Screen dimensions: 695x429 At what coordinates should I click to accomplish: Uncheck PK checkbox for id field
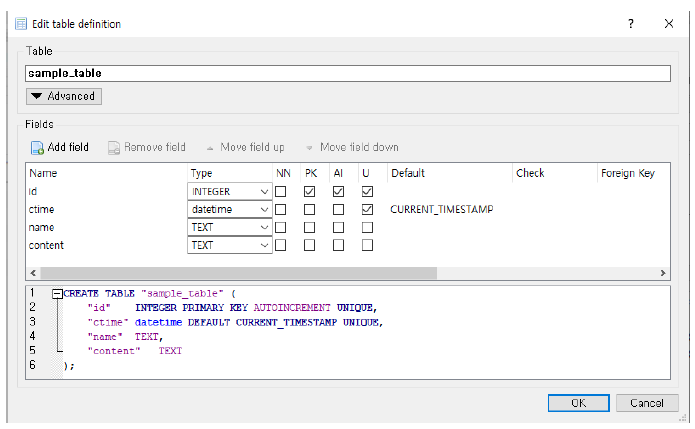309,191
